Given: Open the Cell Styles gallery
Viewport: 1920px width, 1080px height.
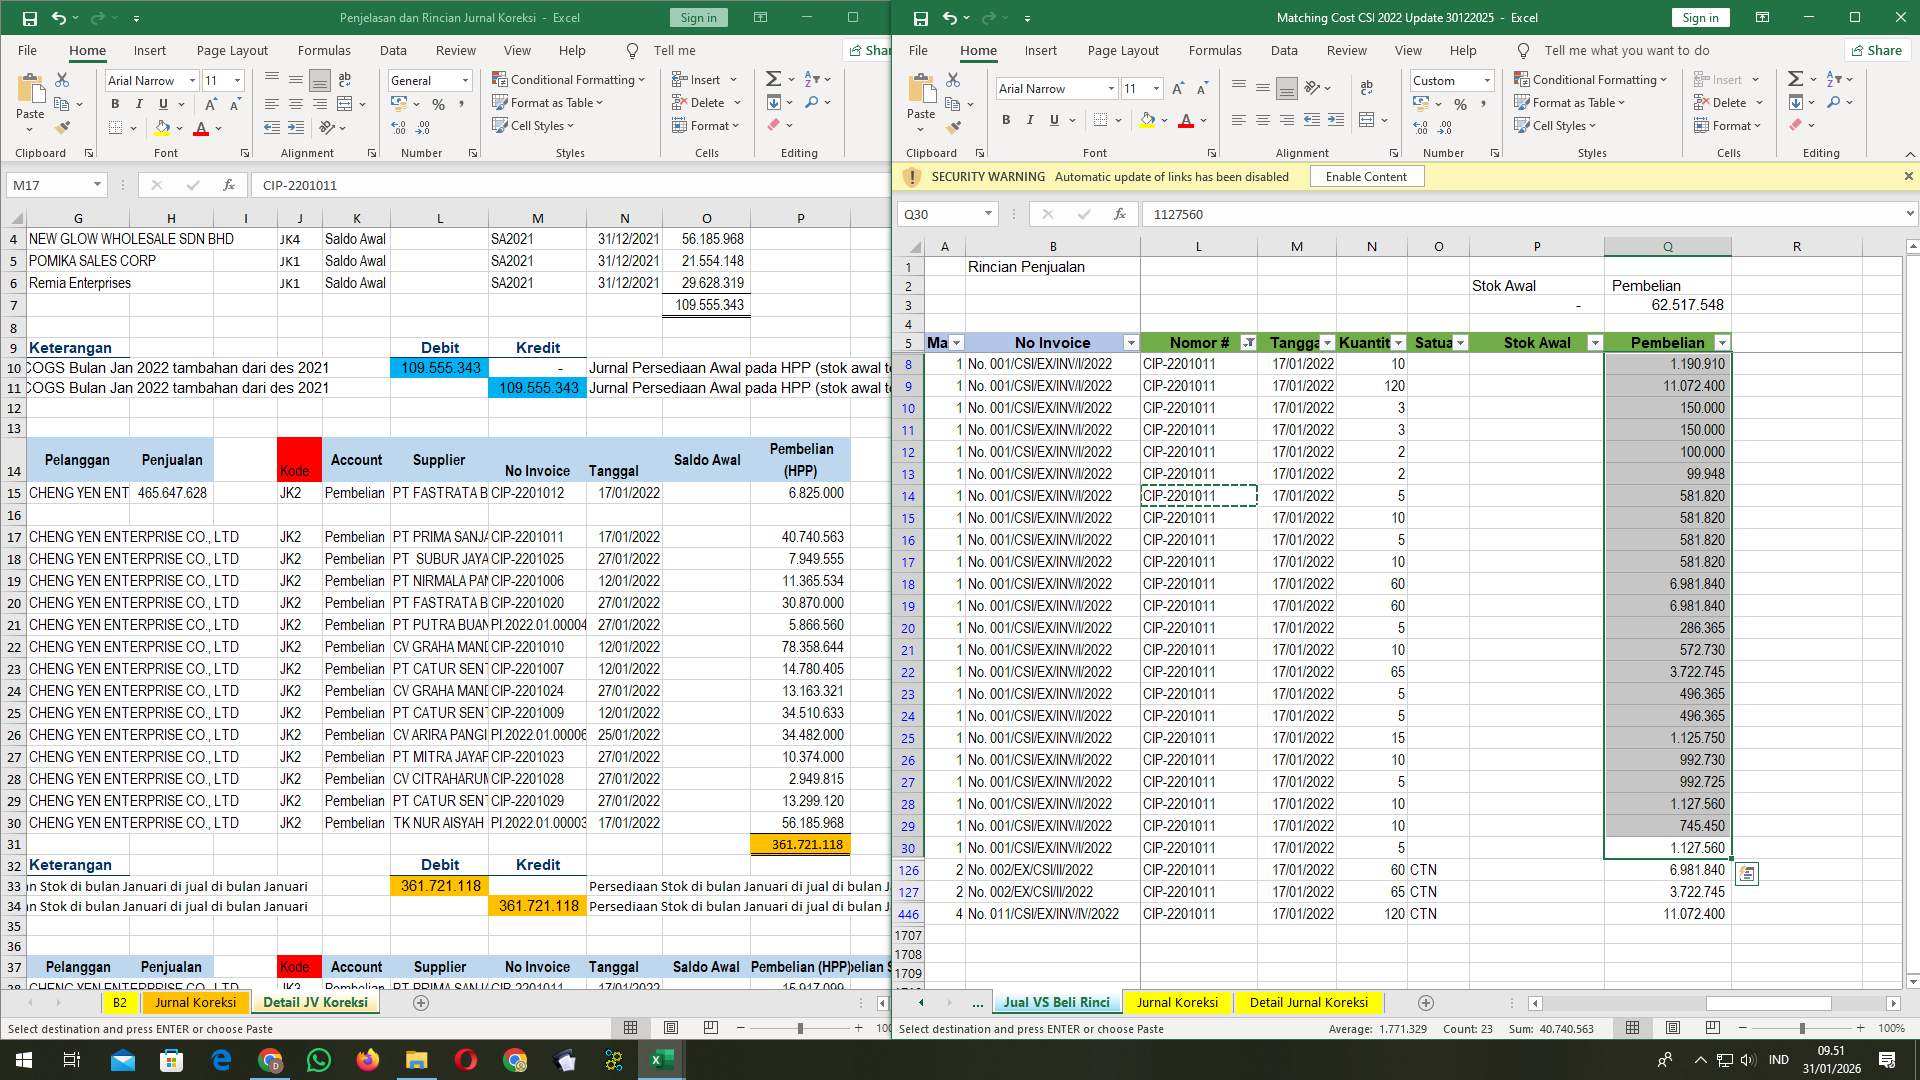Looking at the screenshot, I should point(1556,125).
